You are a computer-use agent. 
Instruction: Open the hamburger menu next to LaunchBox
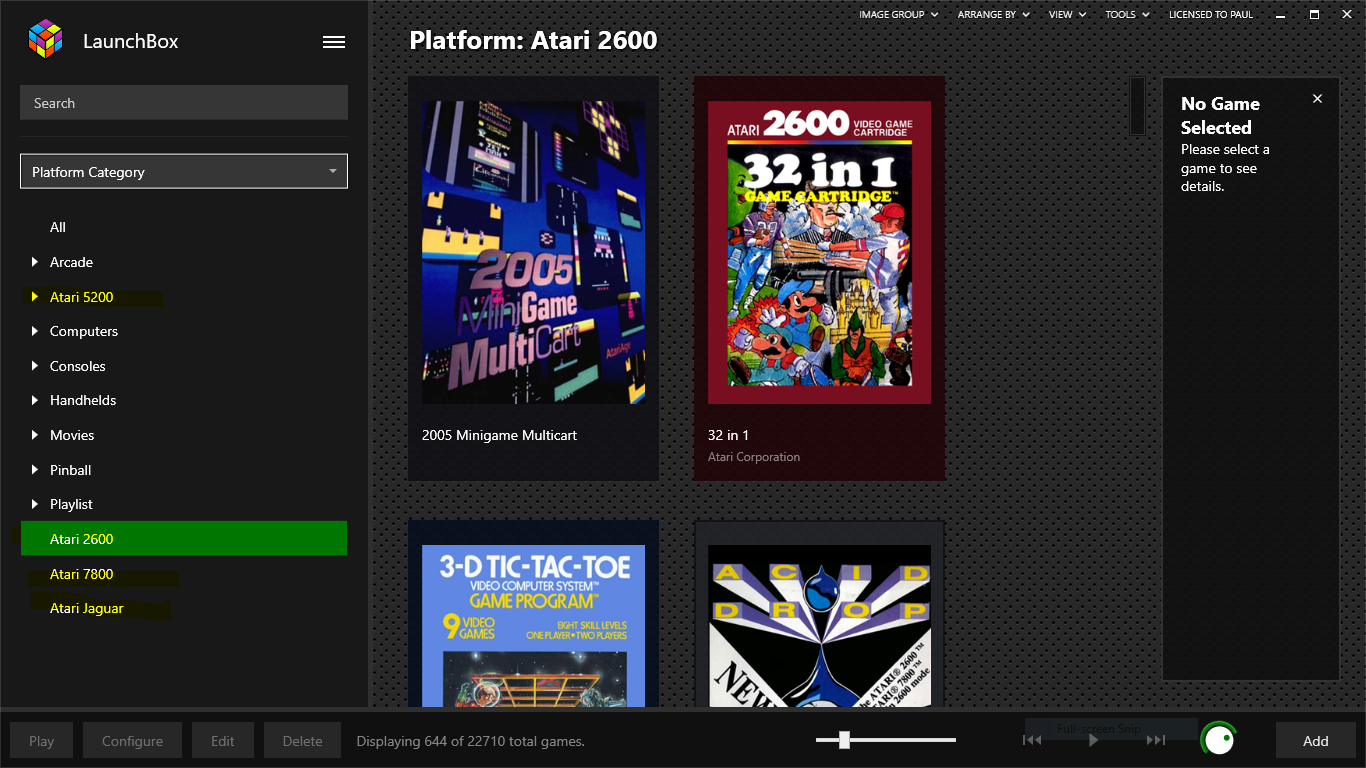pos(334,42)
